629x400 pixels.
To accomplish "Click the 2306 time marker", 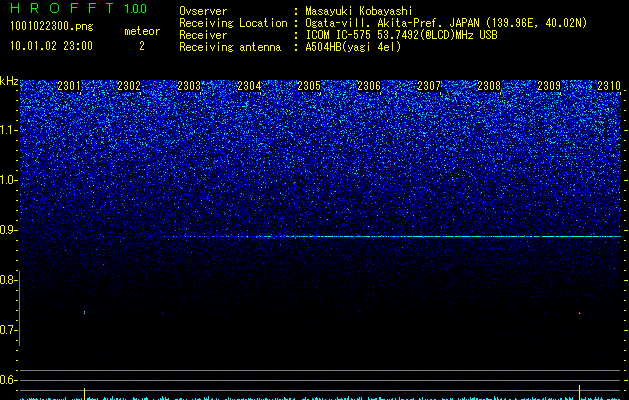I will coord(369,86).
